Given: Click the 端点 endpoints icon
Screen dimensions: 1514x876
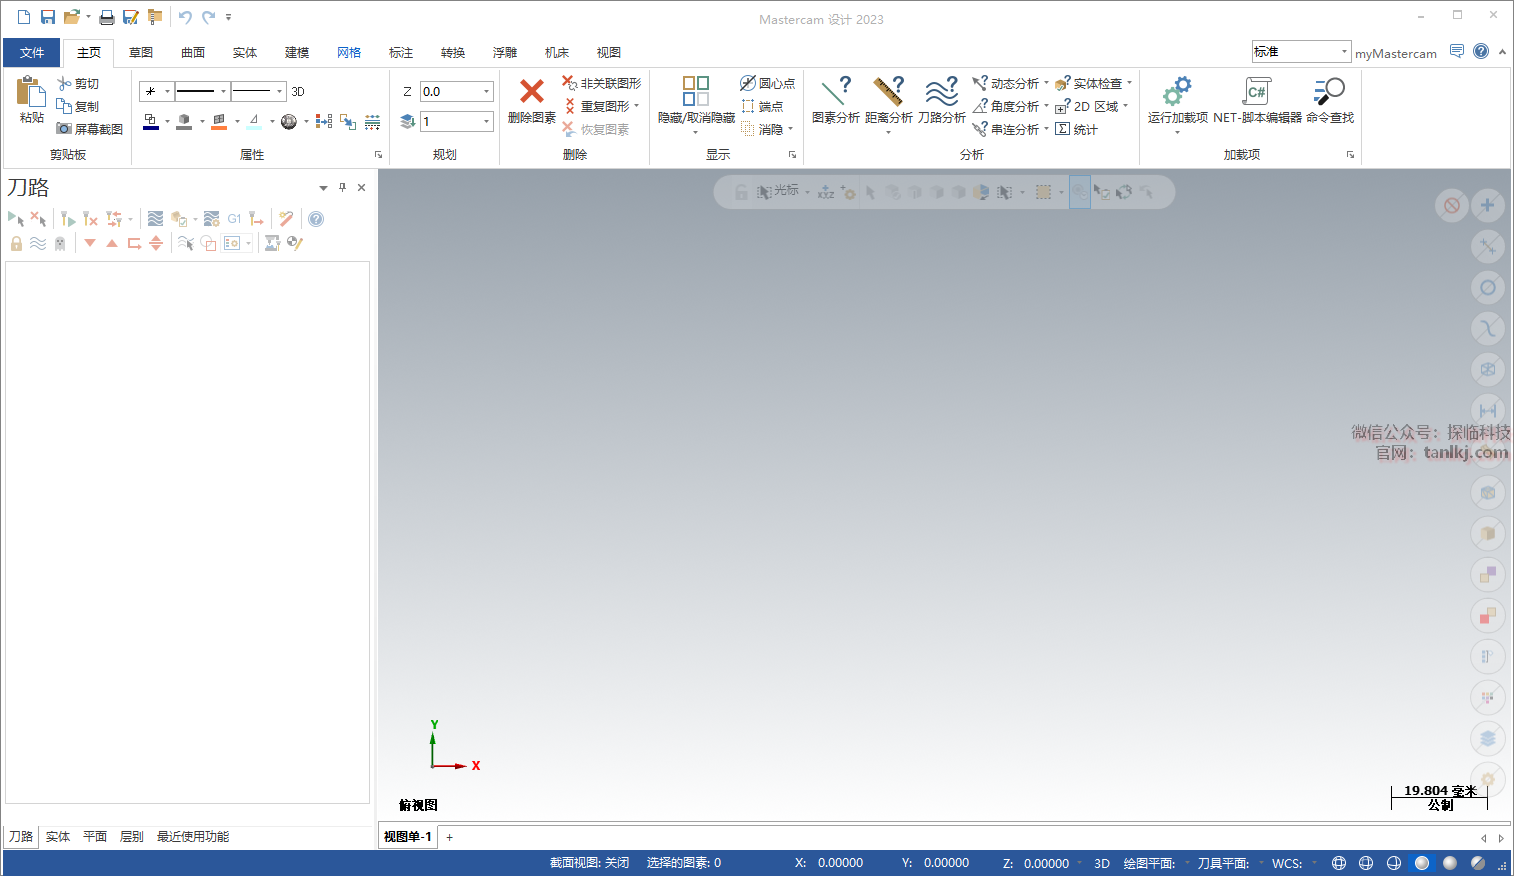Looking at the screenshot, I should coord(748,106).
